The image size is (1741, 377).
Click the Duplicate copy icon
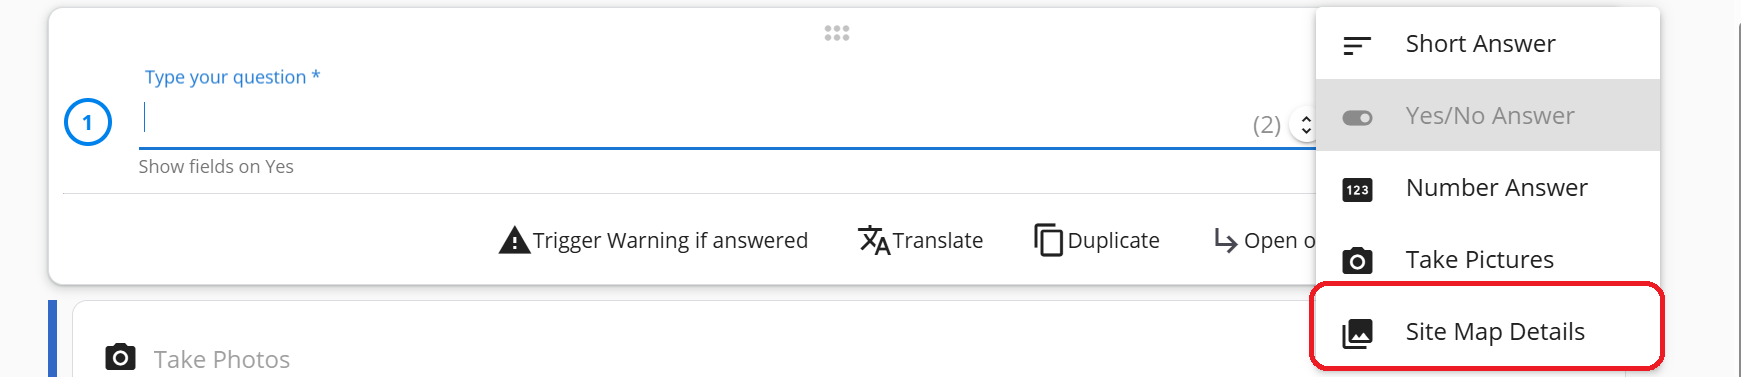click(1049, 240)
